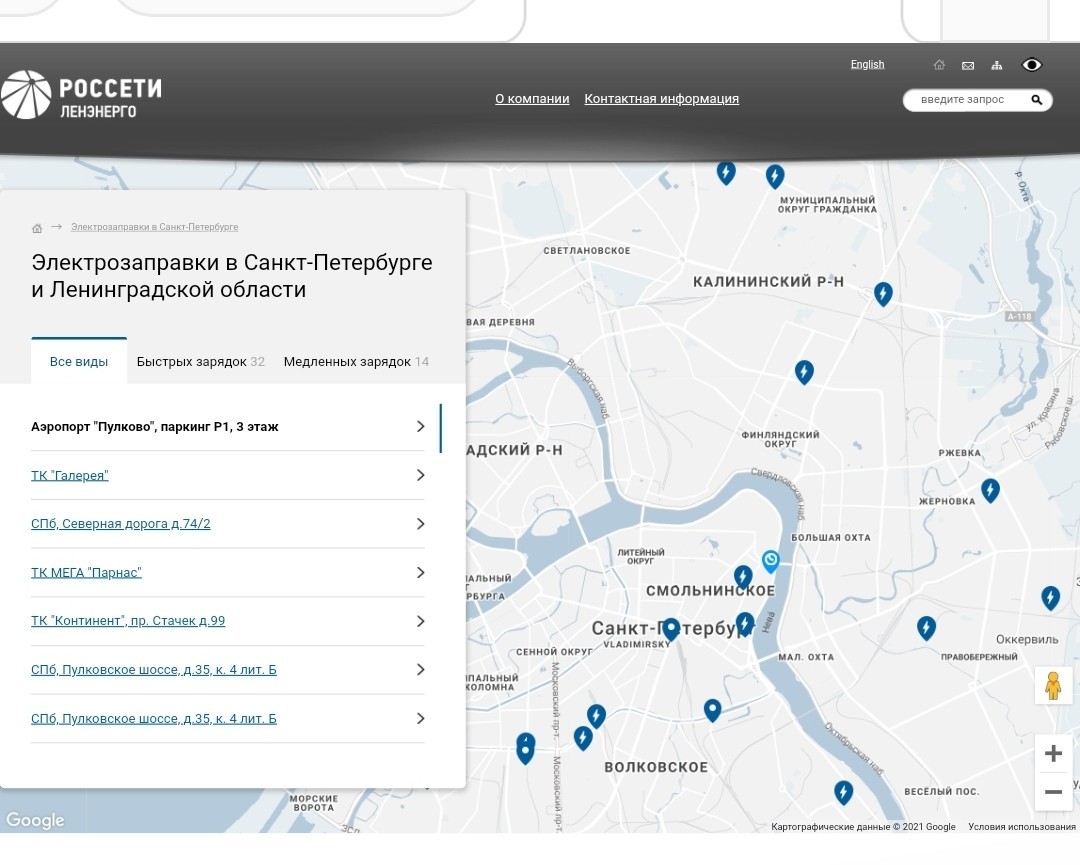Switch site language to English

point(867,64)
